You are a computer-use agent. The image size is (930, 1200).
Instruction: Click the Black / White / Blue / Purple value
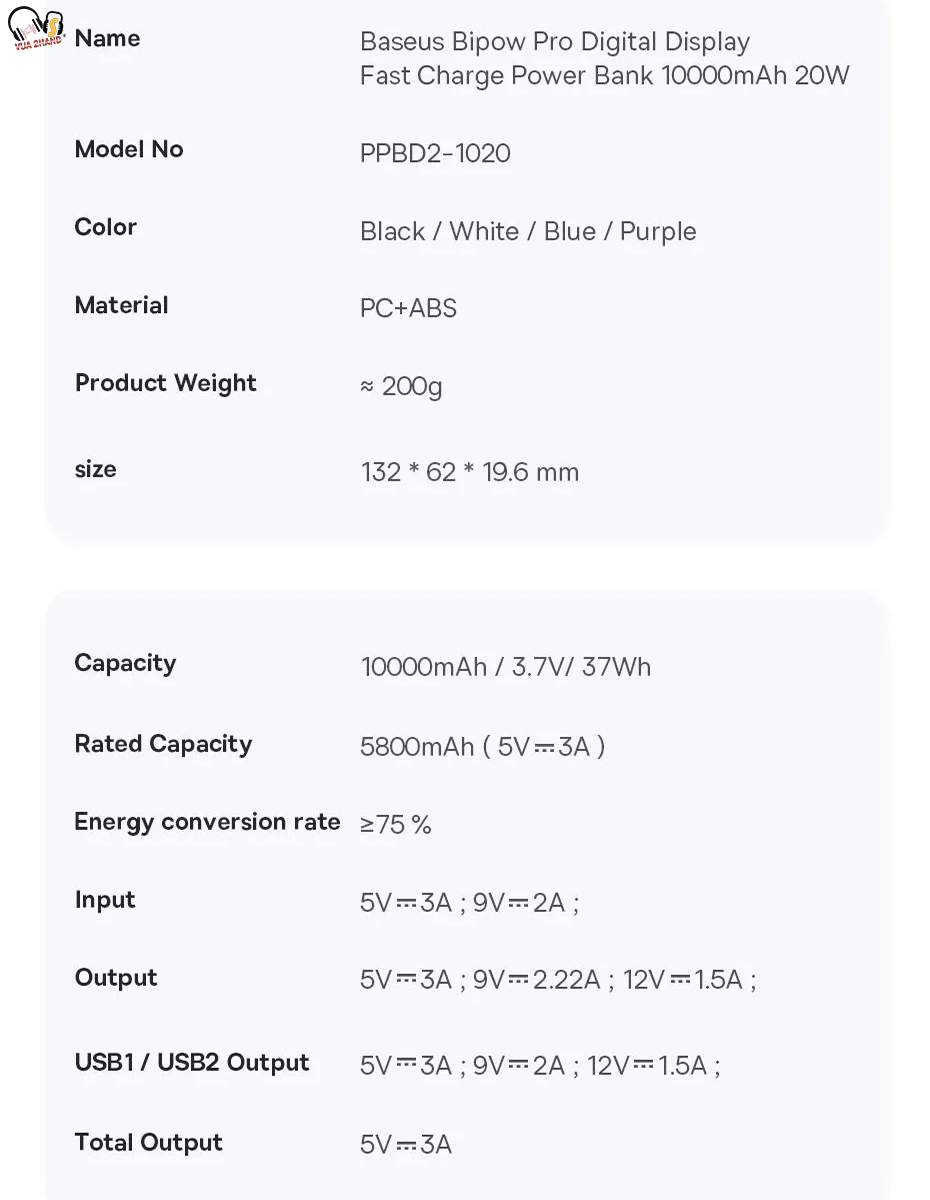[x=528, y=231]
